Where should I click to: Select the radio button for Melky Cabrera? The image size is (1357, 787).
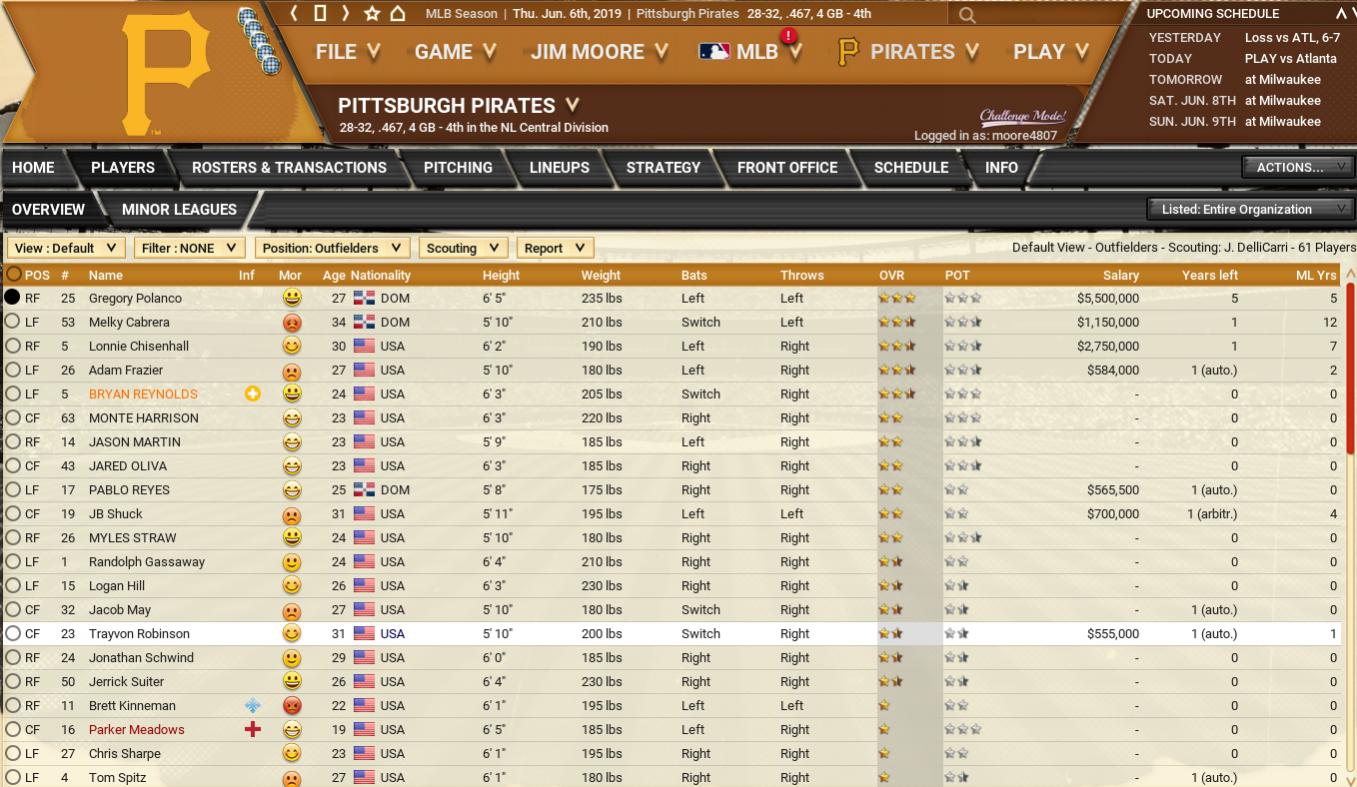[13, 322]
